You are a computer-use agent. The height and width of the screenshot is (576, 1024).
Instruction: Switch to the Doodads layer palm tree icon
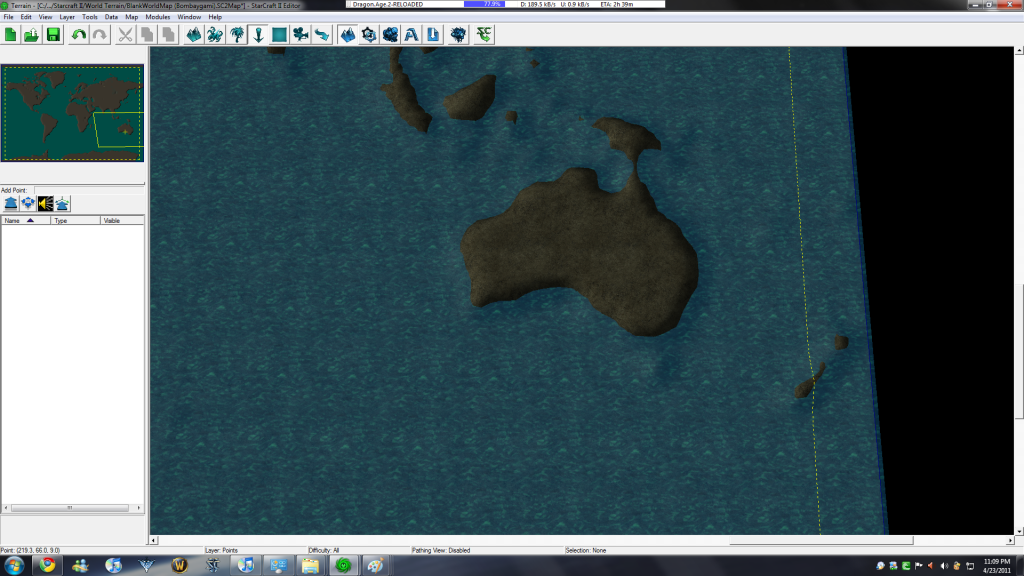[x=237, y=35]
